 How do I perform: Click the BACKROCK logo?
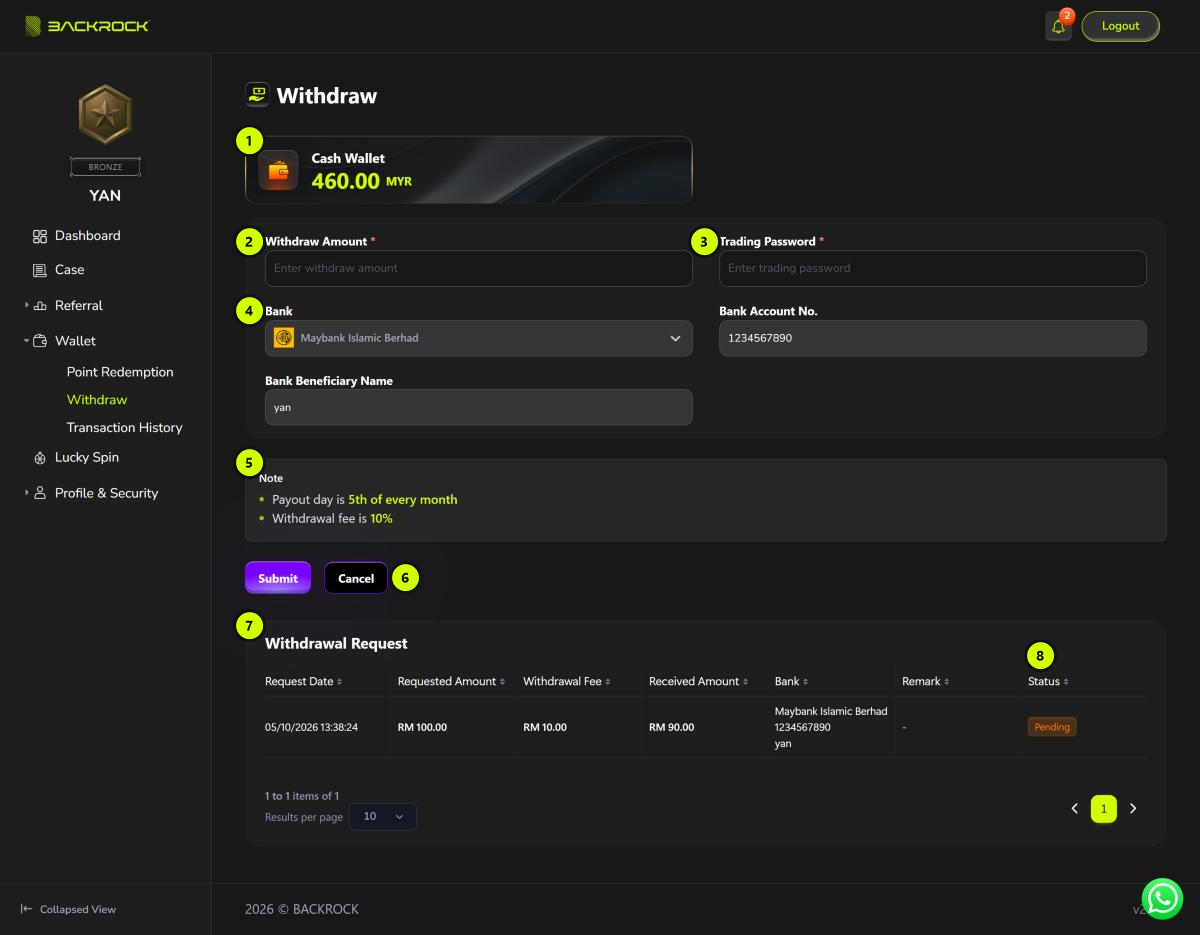[87, 26]
